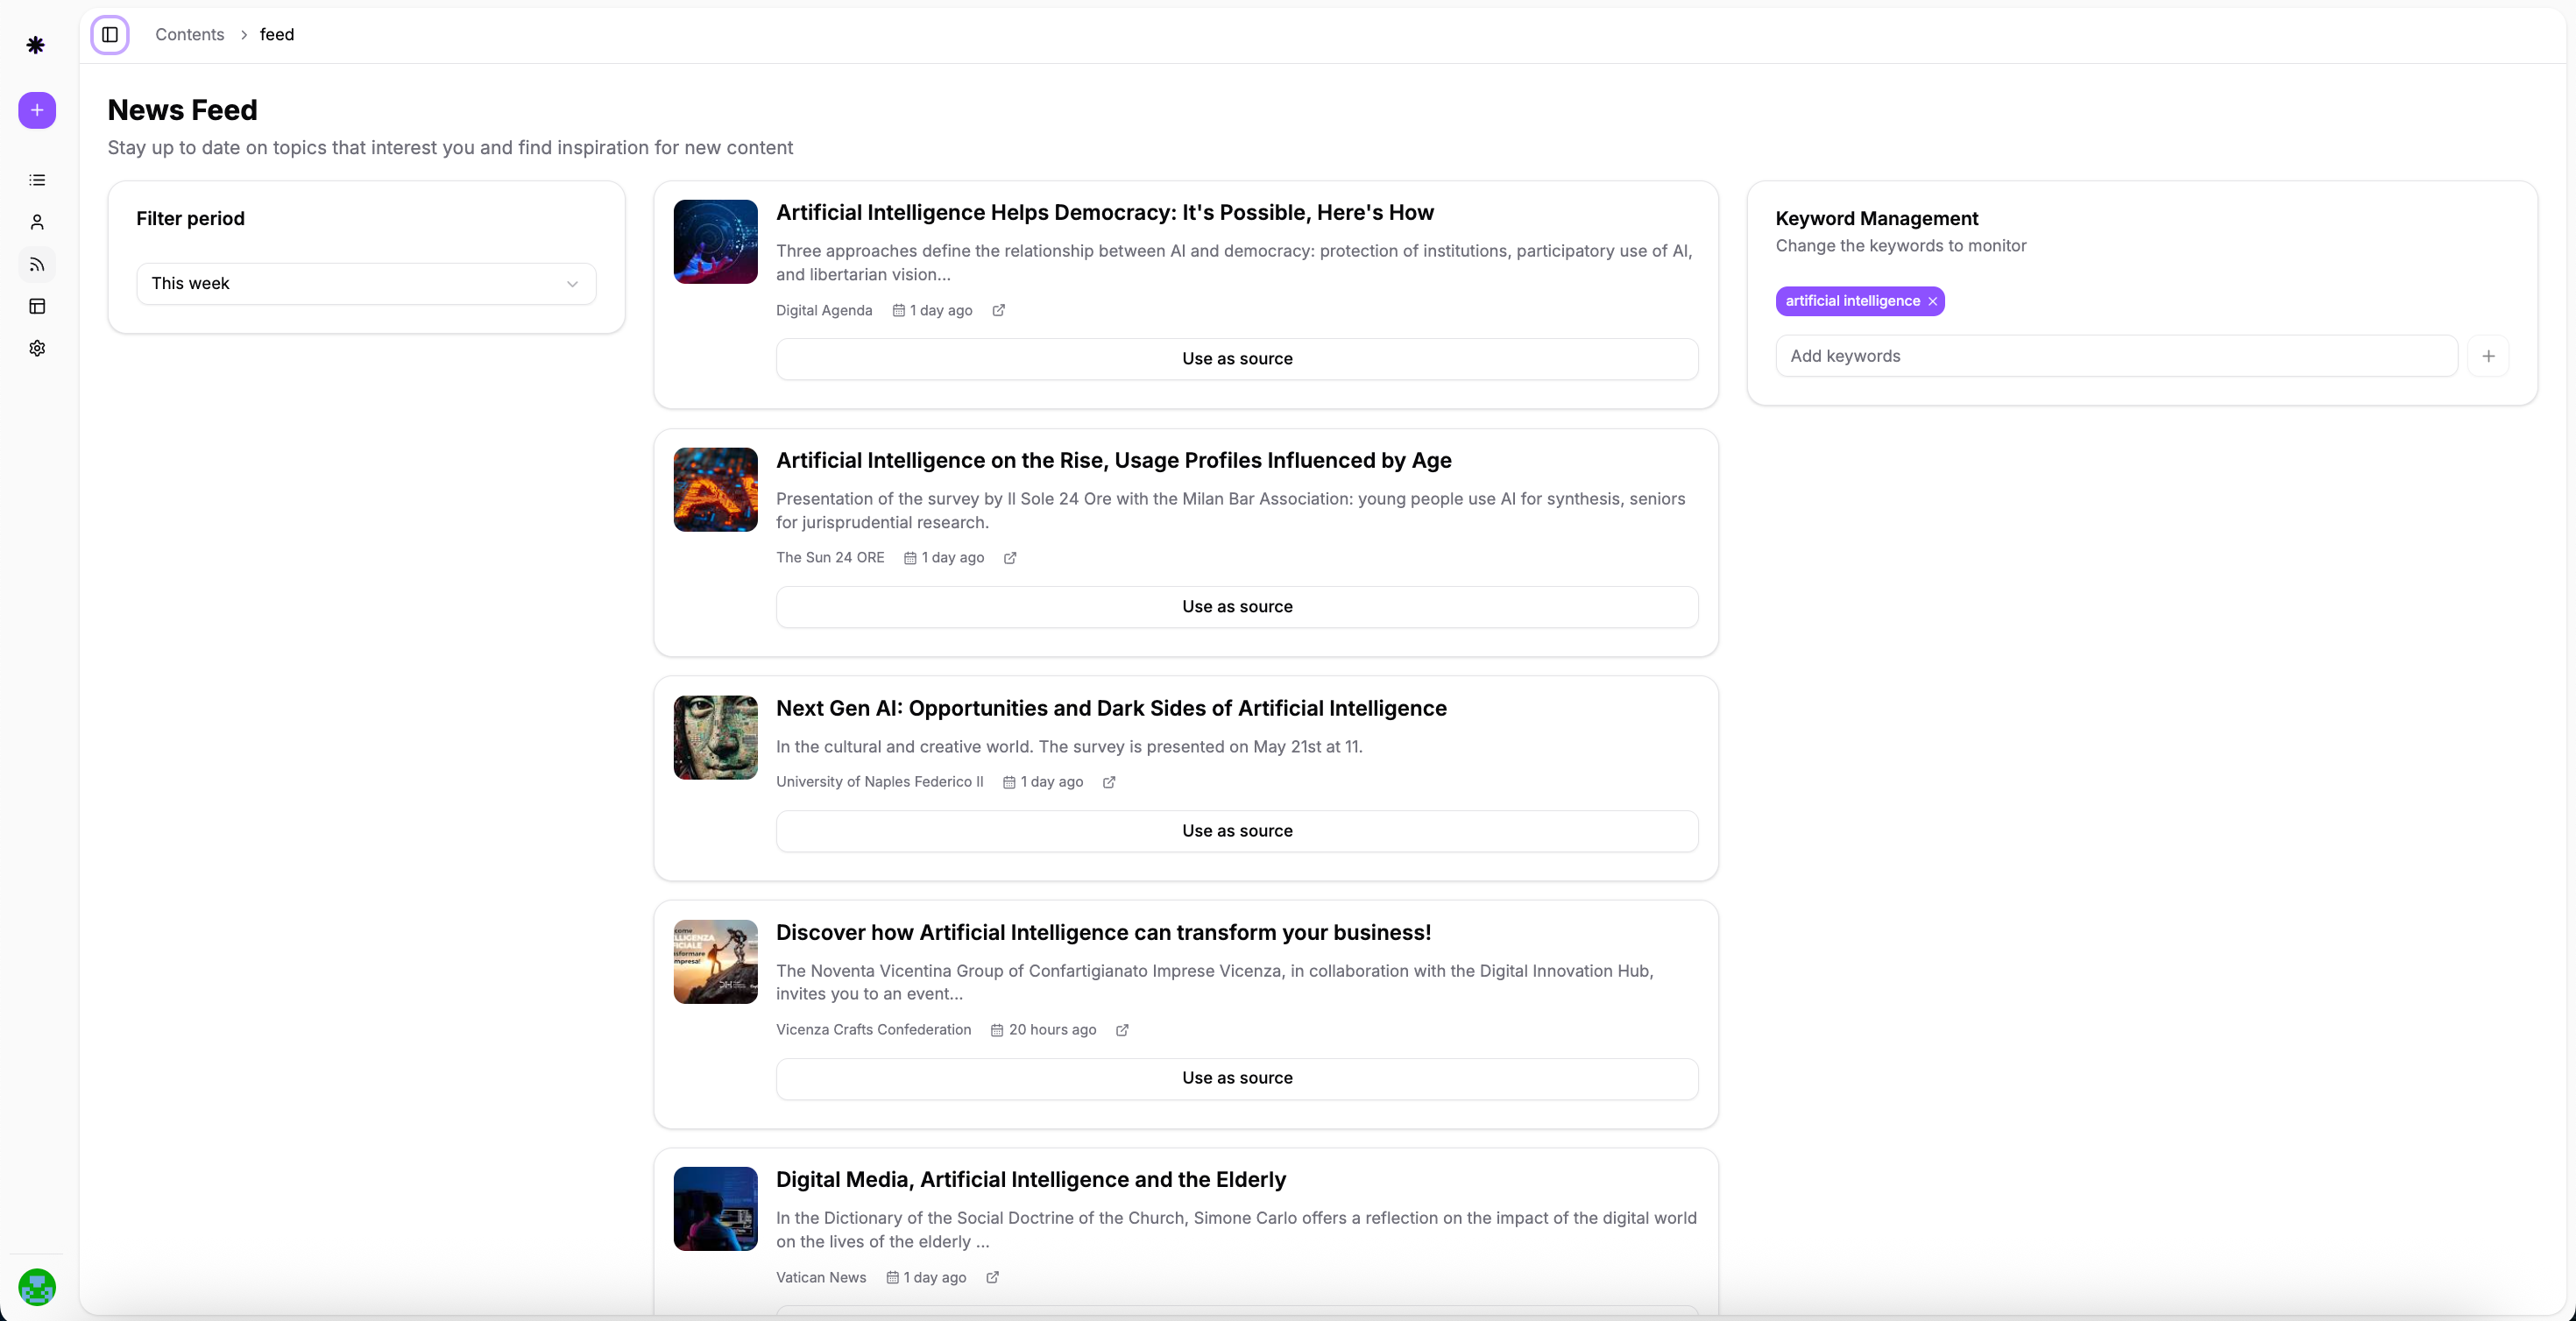Open external link for Digital Agenda article
Image resolution: width=2576 pixels, height=1321 pixels.
pyautogui.click(x=998, y=310)
